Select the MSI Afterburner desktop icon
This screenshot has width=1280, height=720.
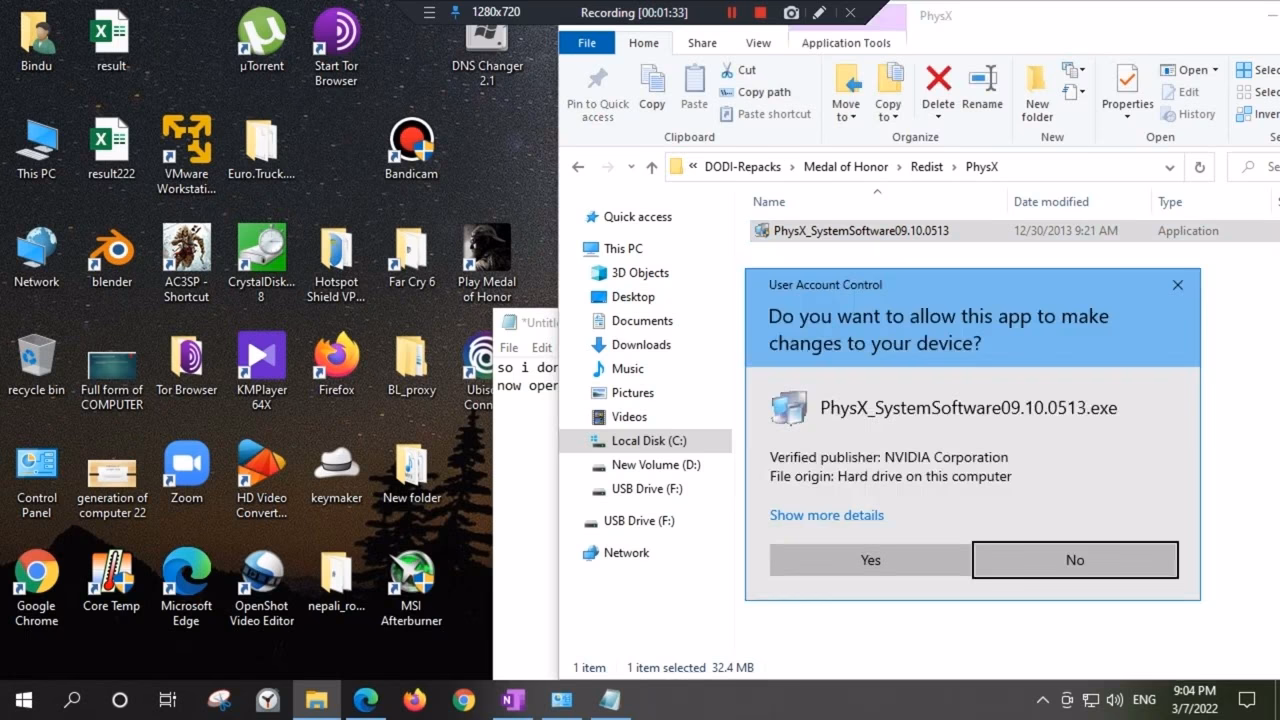pos(411,588)
